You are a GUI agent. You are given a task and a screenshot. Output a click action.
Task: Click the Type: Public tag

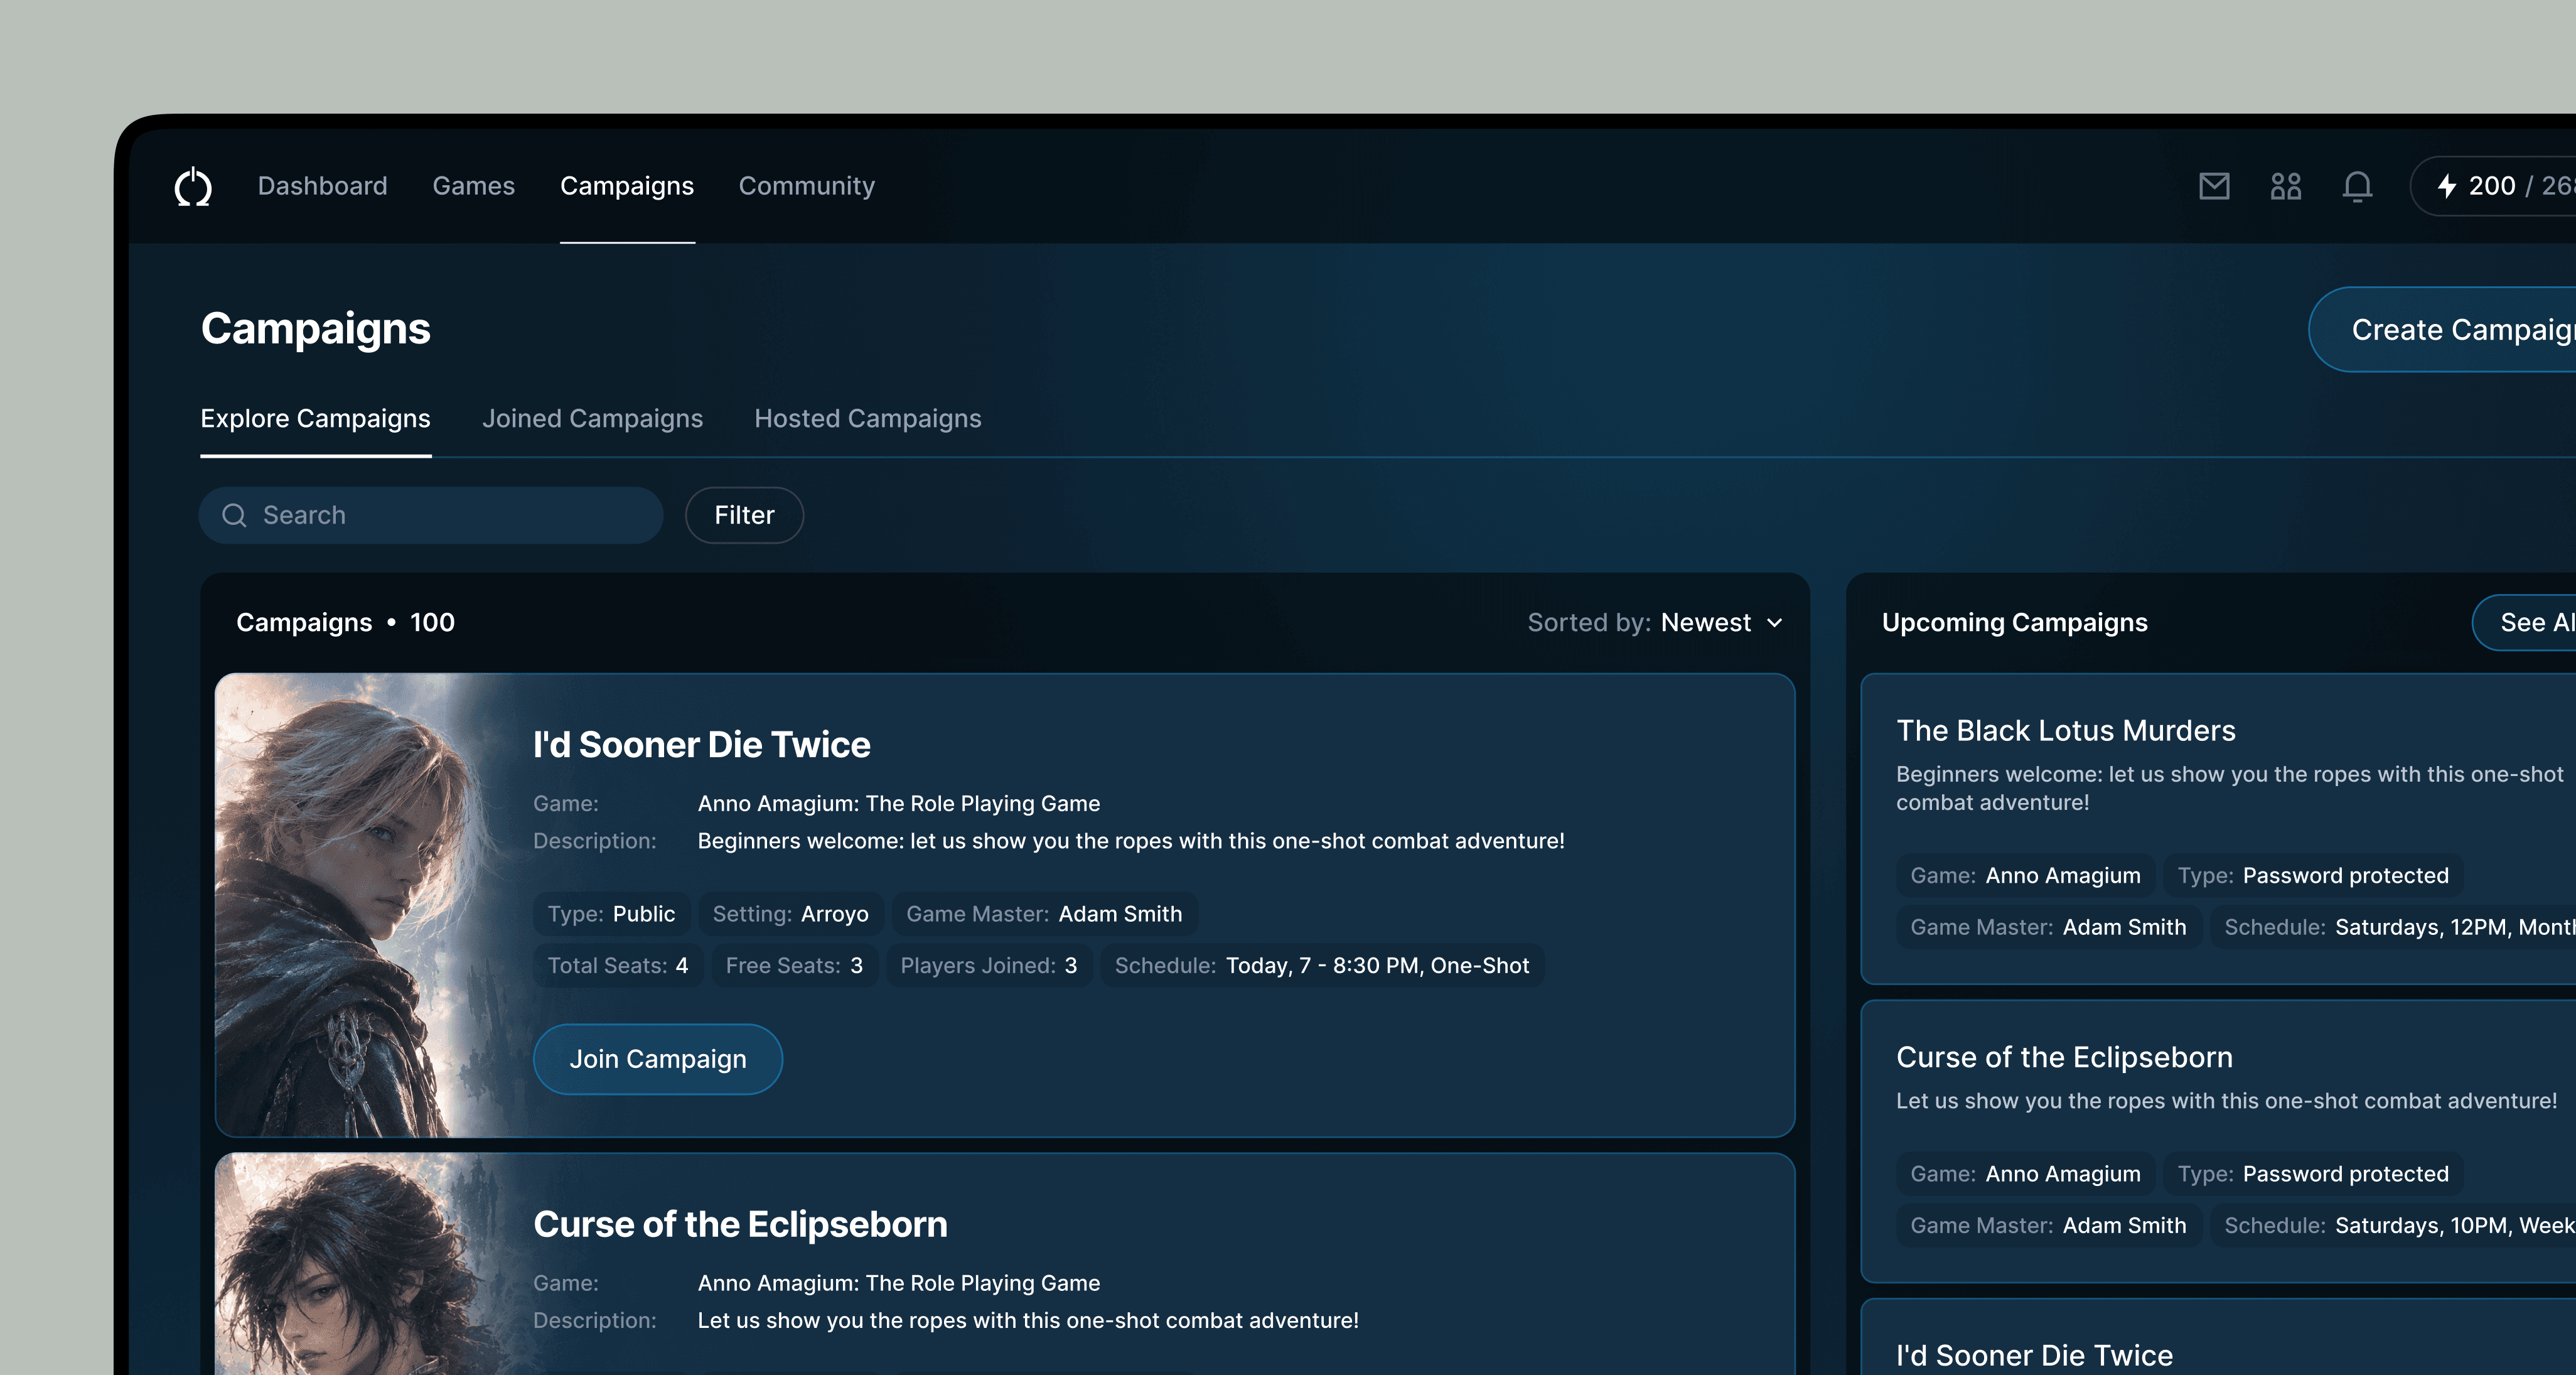(x=611, y=914)
